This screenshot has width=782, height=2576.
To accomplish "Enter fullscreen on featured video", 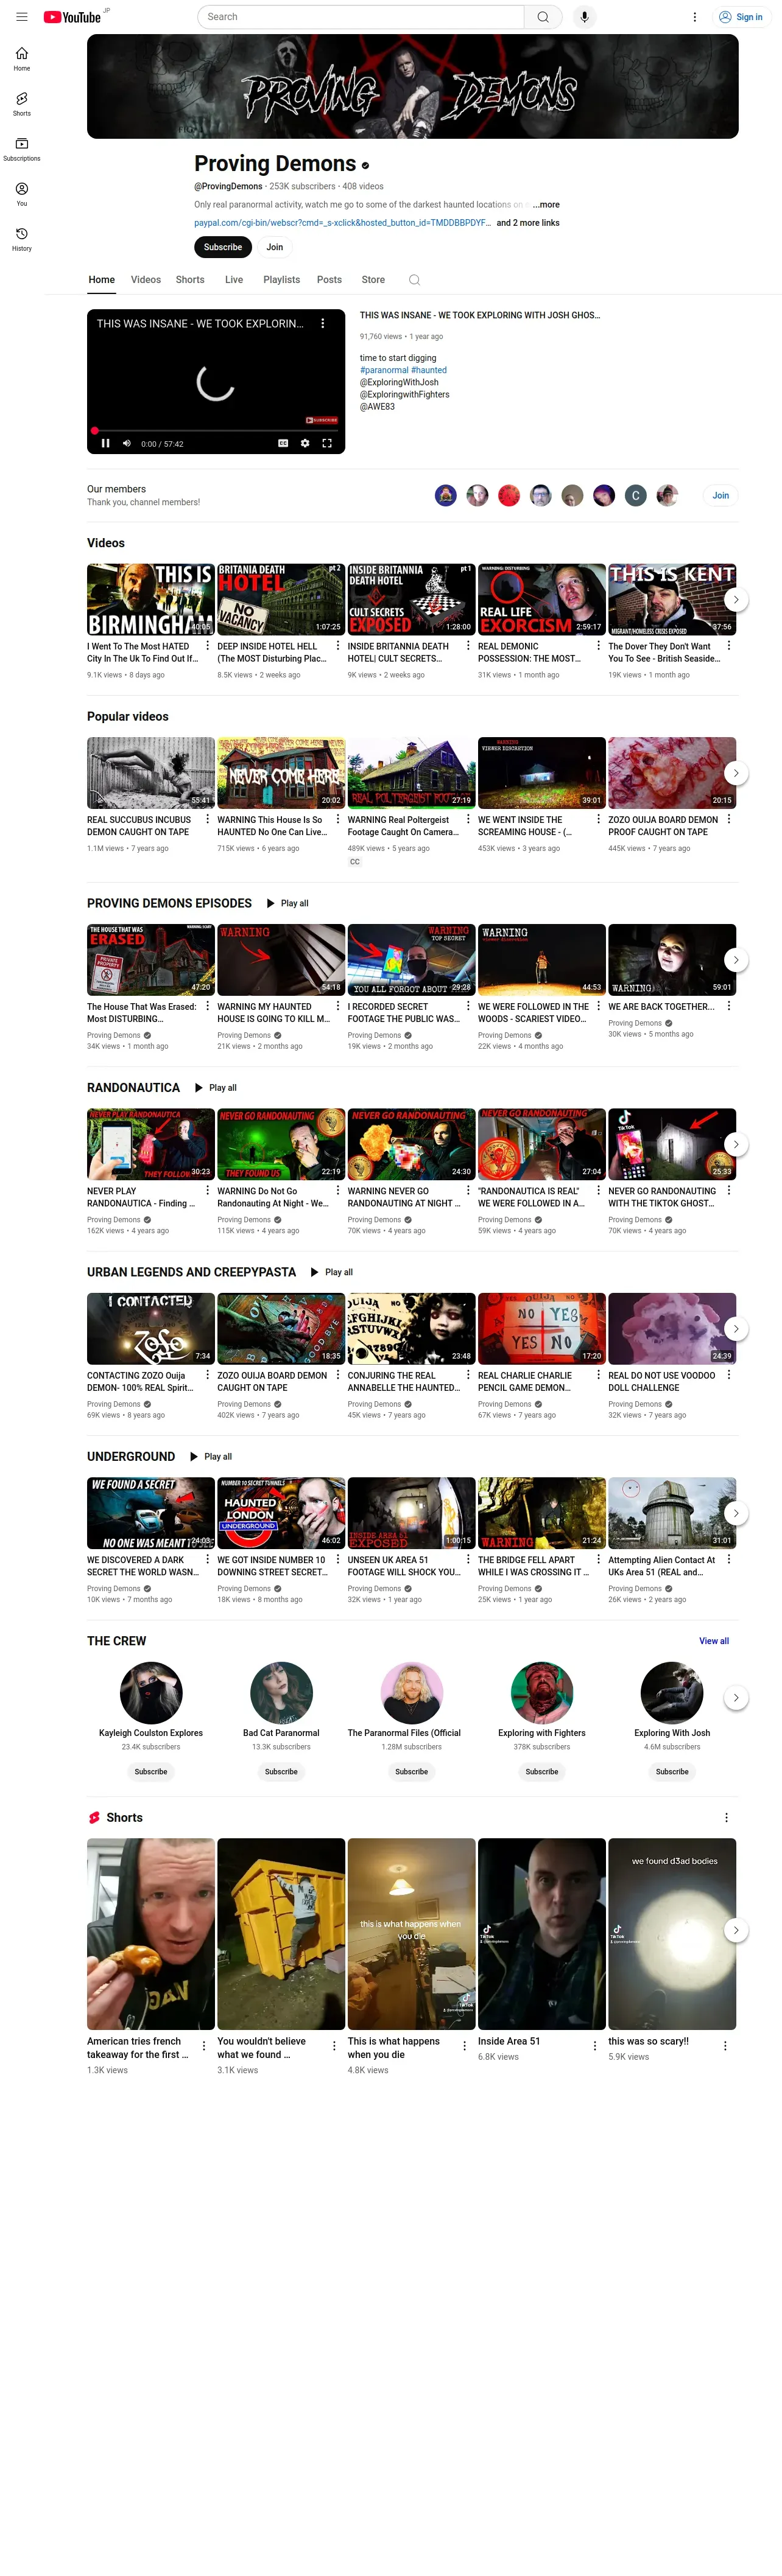I will 327,443.
